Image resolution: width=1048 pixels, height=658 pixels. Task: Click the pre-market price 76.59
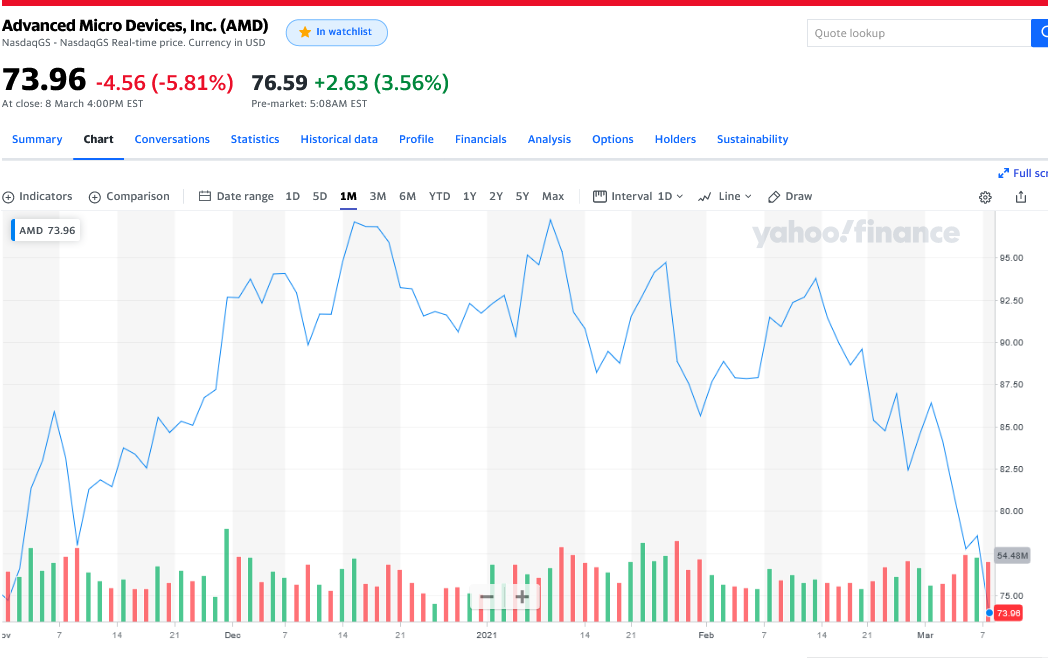pos(279,83)
